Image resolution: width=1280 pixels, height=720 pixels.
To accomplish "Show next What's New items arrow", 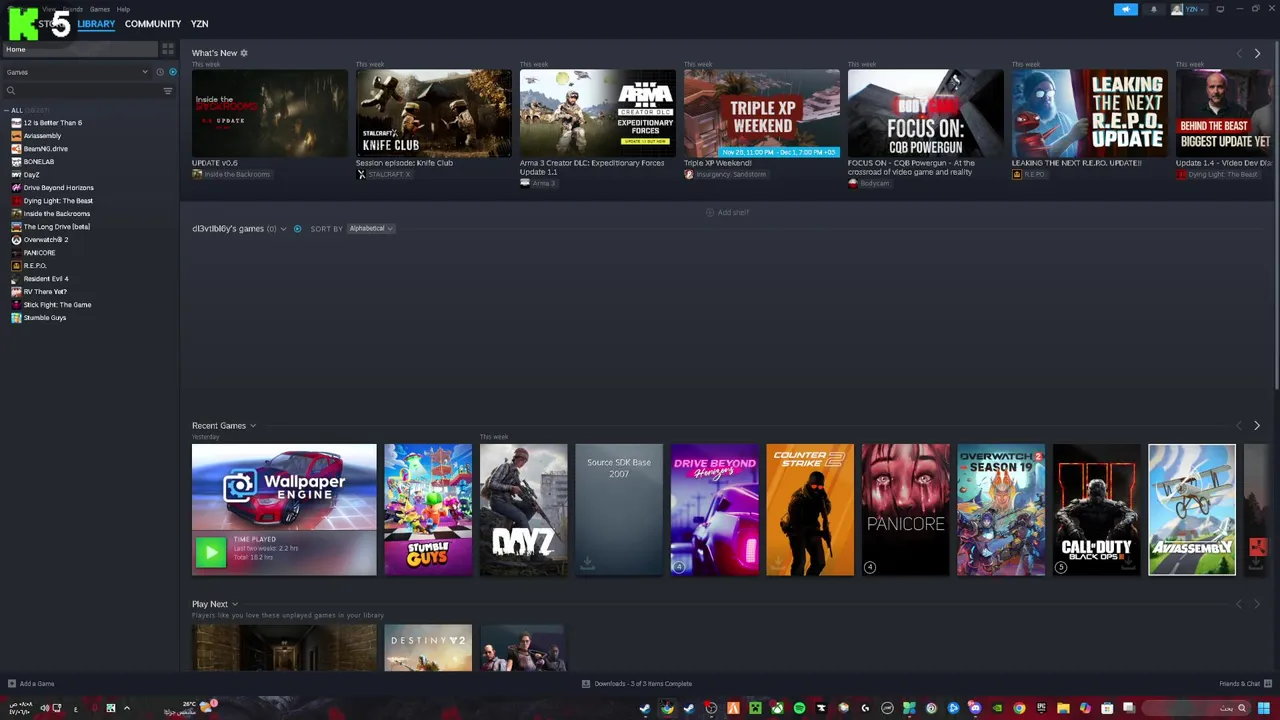I will pos(1257,53).
